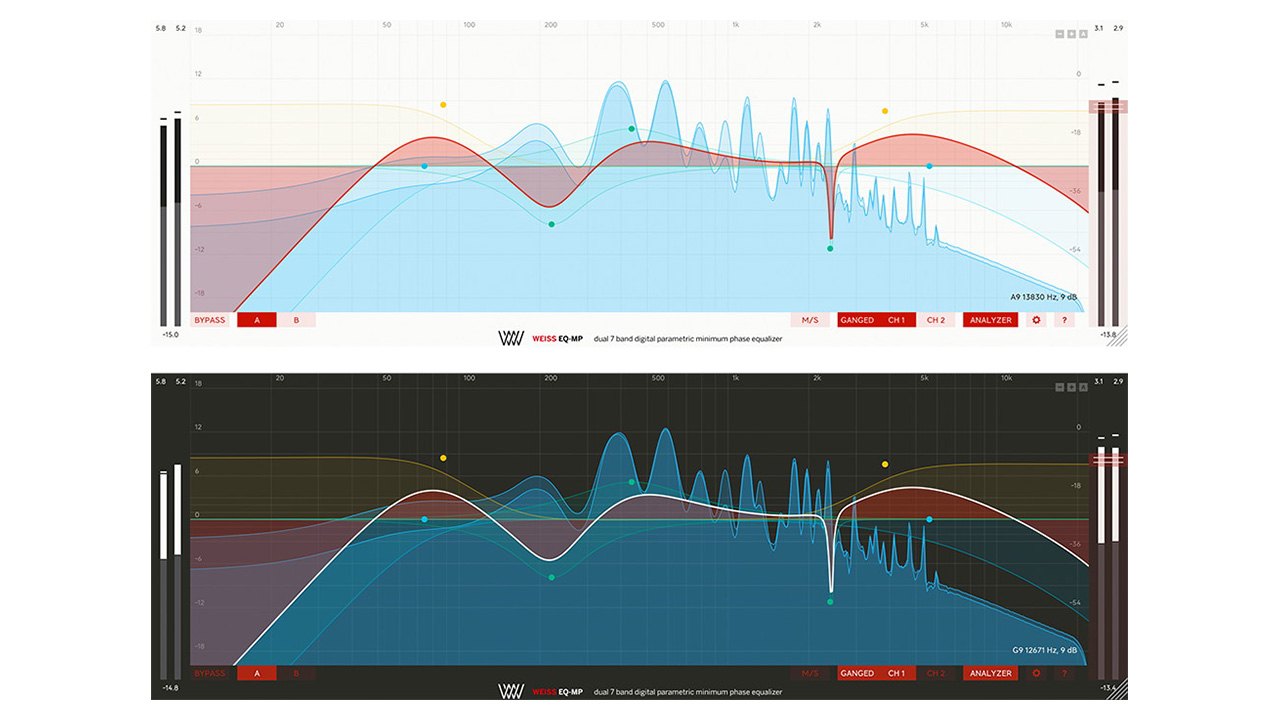
Task: Click the red output gain fader, light EQ
Action: [1108, 106]
